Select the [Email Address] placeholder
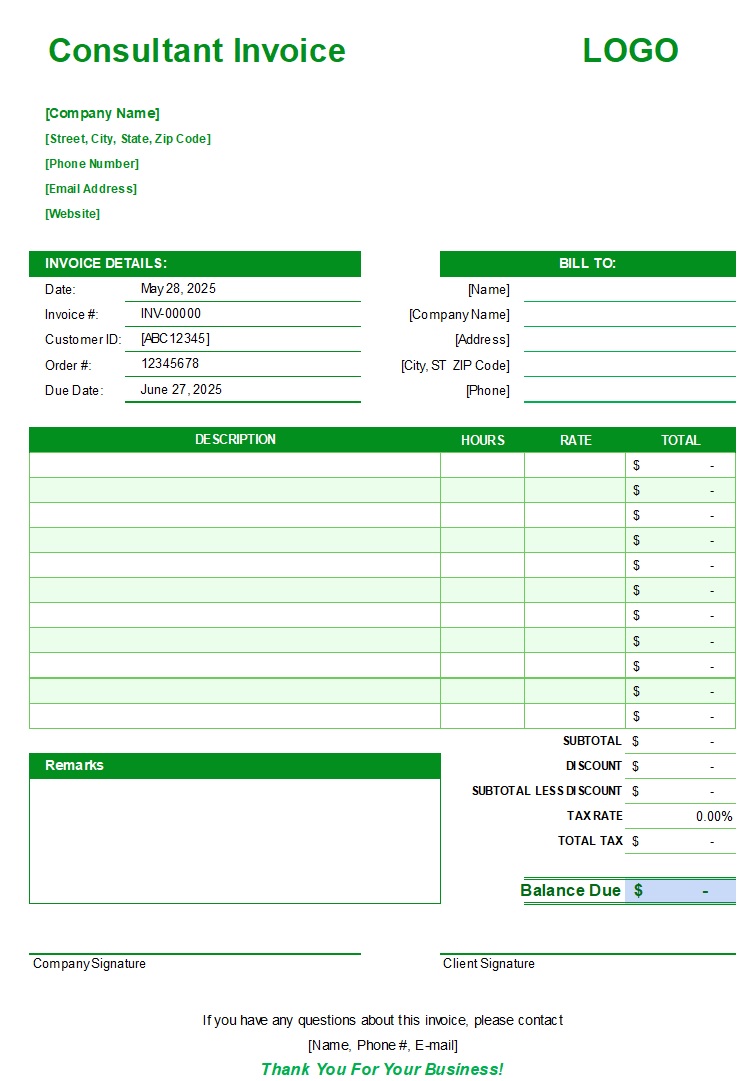This screenshot has width=737, height=1081. 91,188
